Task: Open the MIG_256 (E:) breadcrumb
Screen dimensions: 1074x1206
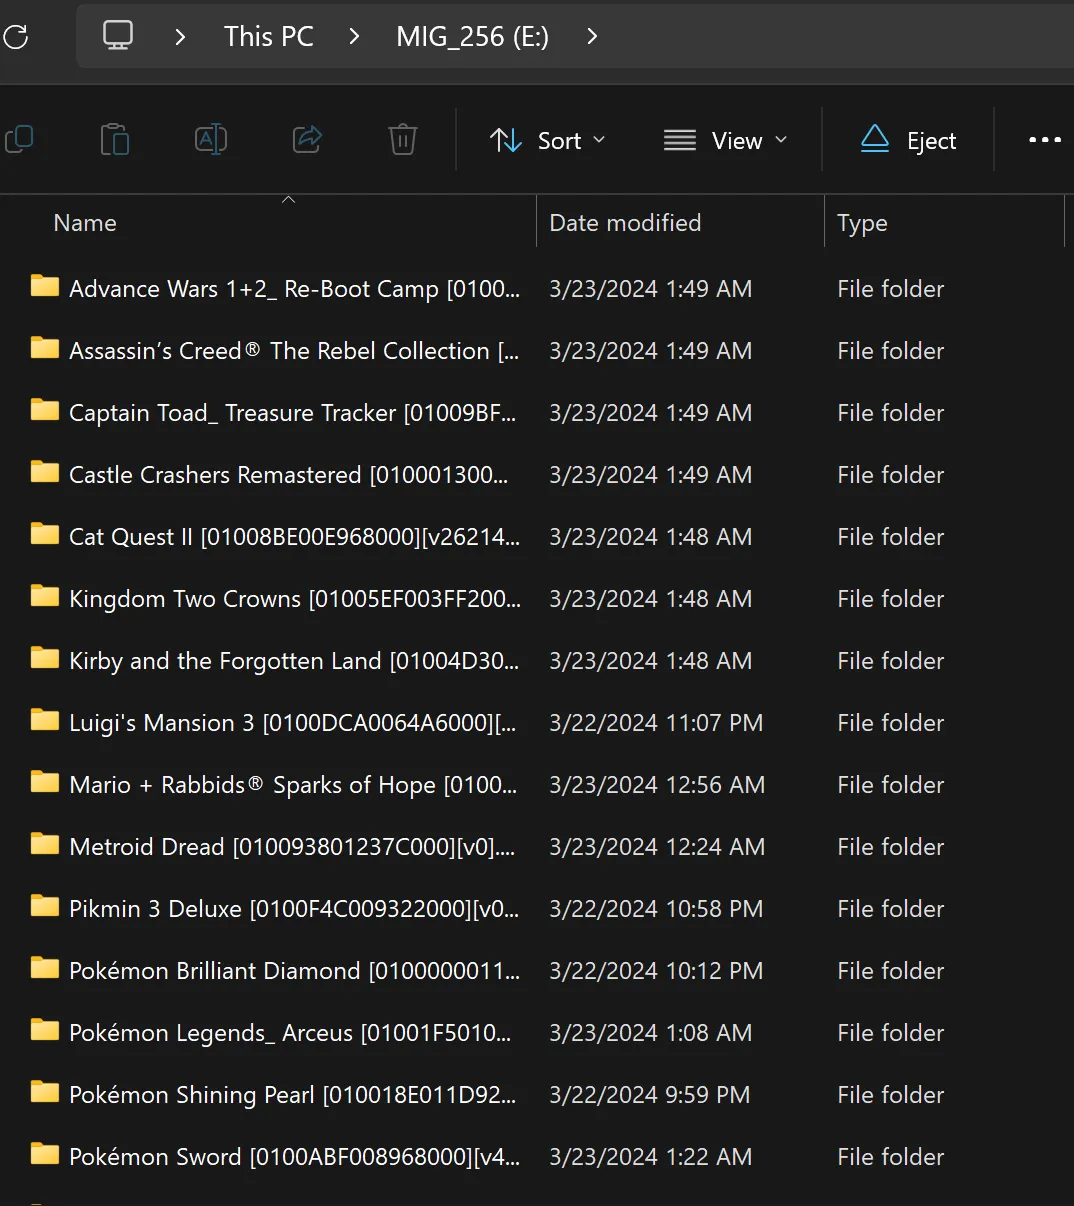Action: (472, 37)
